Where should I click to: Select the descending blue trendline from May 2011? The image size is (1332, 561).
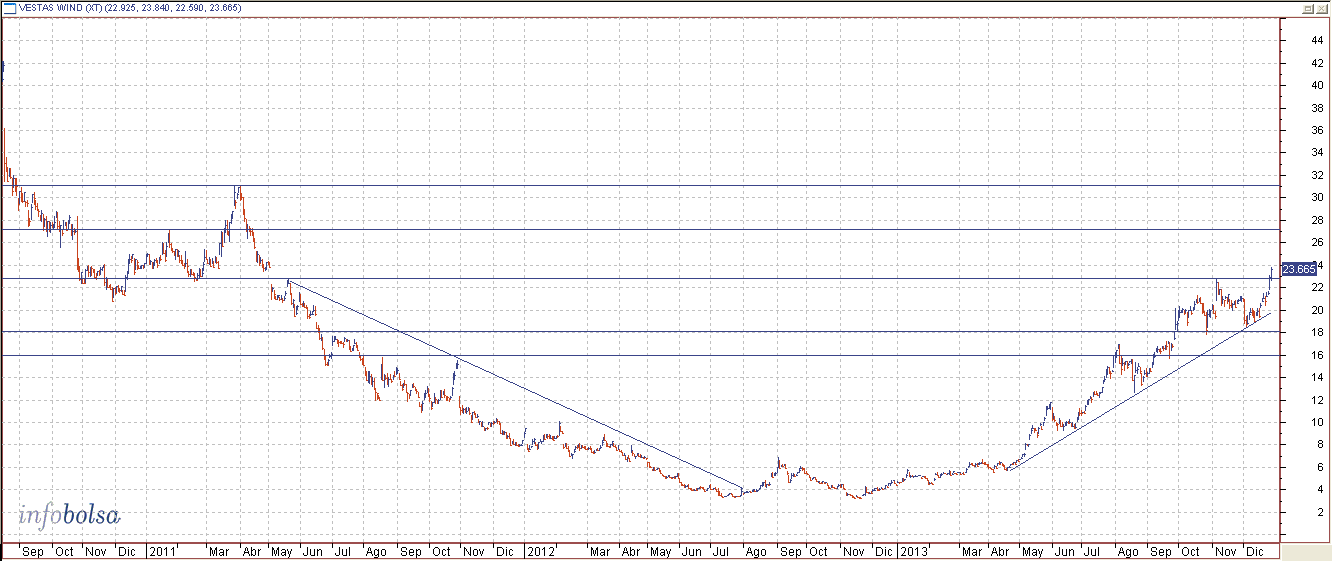515,384
